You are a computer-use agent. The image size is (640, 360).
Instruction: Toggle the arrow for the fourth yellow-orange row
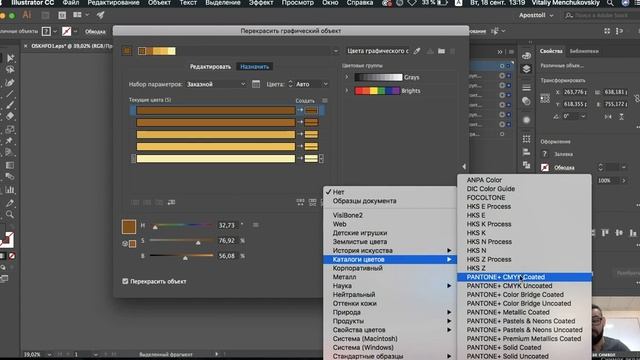[300, 146]
